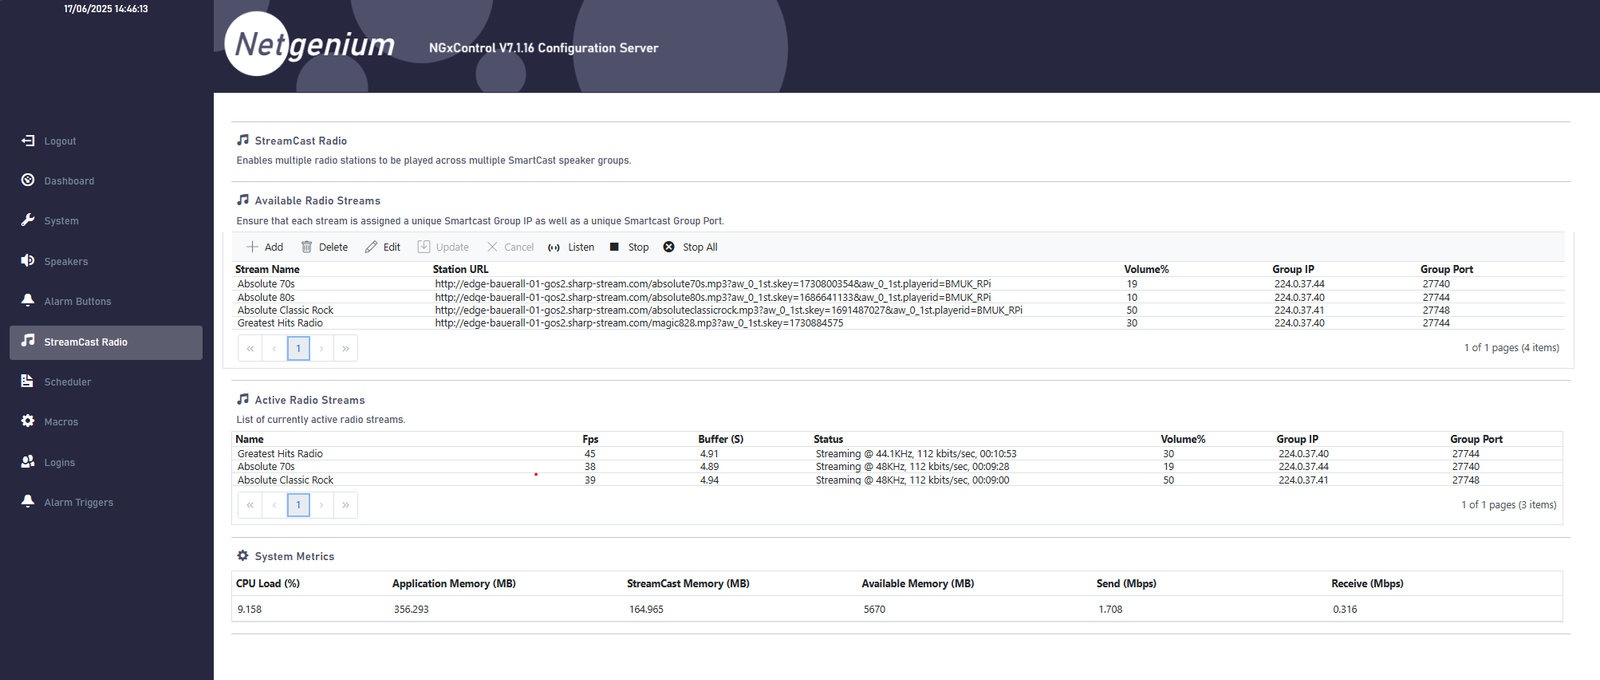Select the Absolute 80s stream row
This screenshot has height=680, width=1600.
click(x=898, y=297)
